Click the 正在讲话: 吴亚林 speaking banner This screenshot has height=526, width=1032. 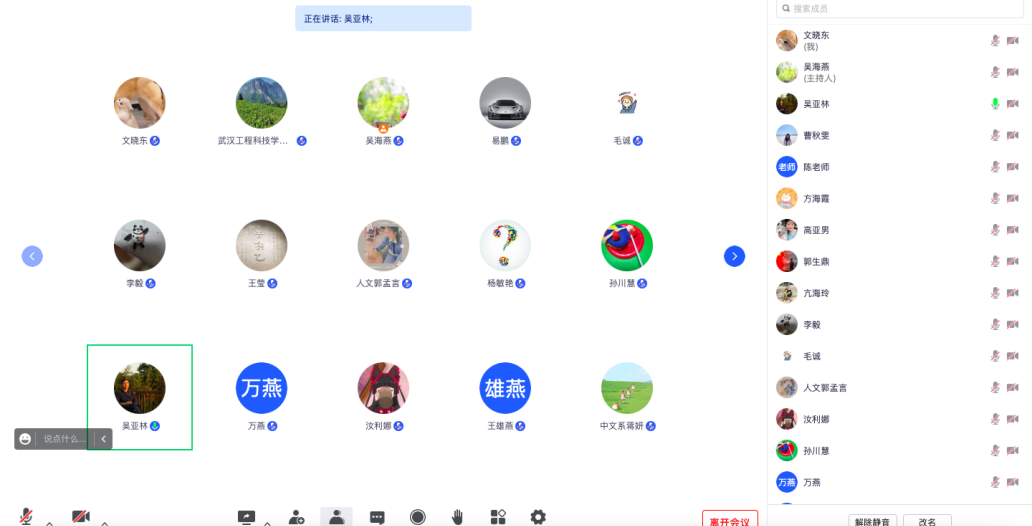pyautogui.click(x=383, y=18)
